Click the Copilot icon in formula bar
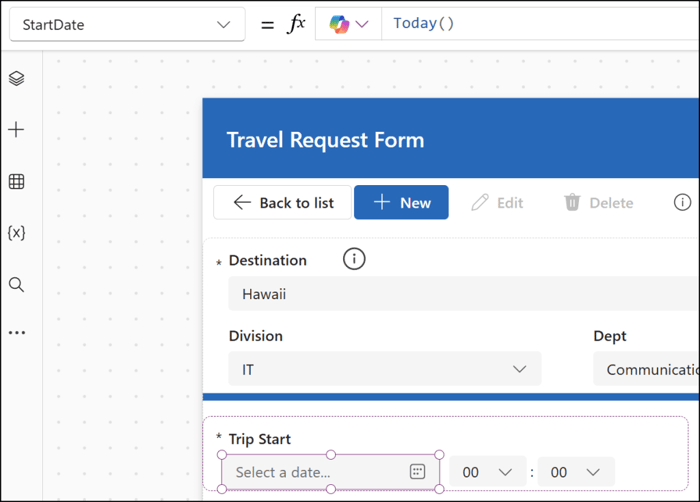 (340, 24)
